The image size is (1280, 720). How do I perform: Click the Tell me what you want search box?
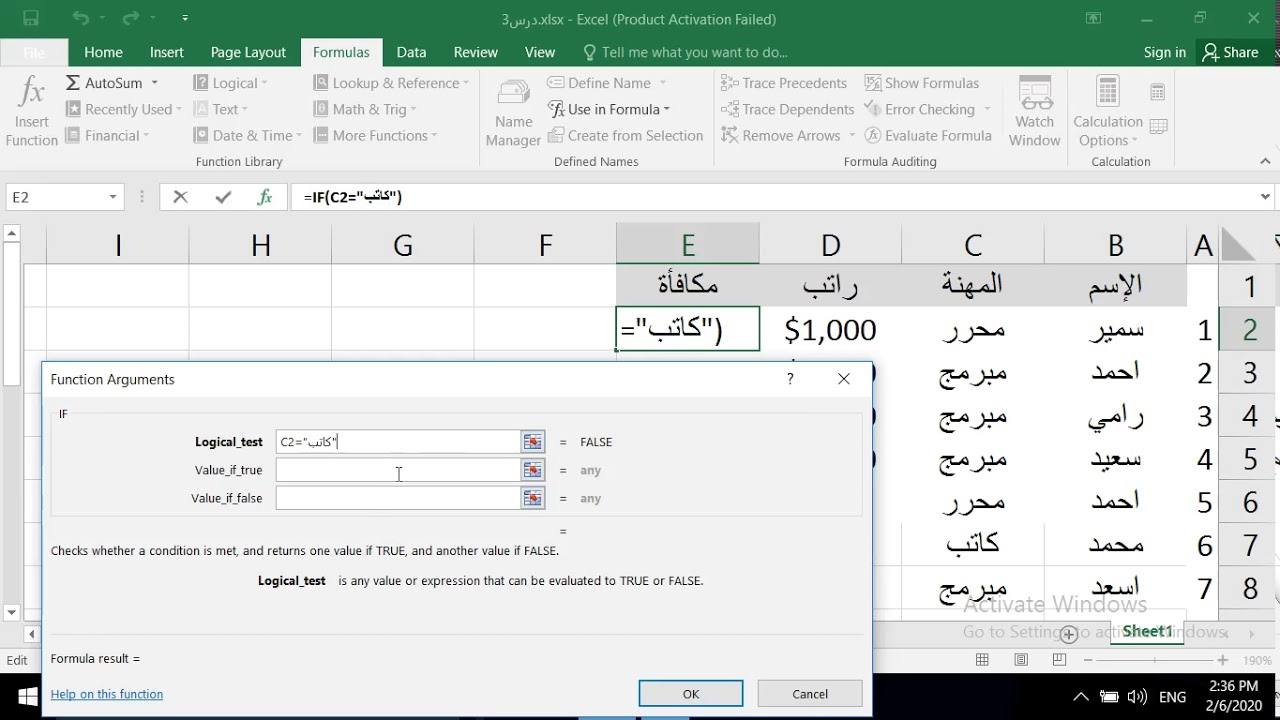685,52
